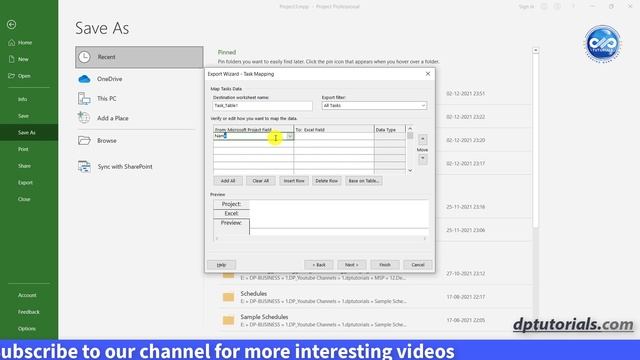Viewport: 640px width, 360px height.
Task: Close the Export Wizard dialog
Action: (x=428, y=74)
